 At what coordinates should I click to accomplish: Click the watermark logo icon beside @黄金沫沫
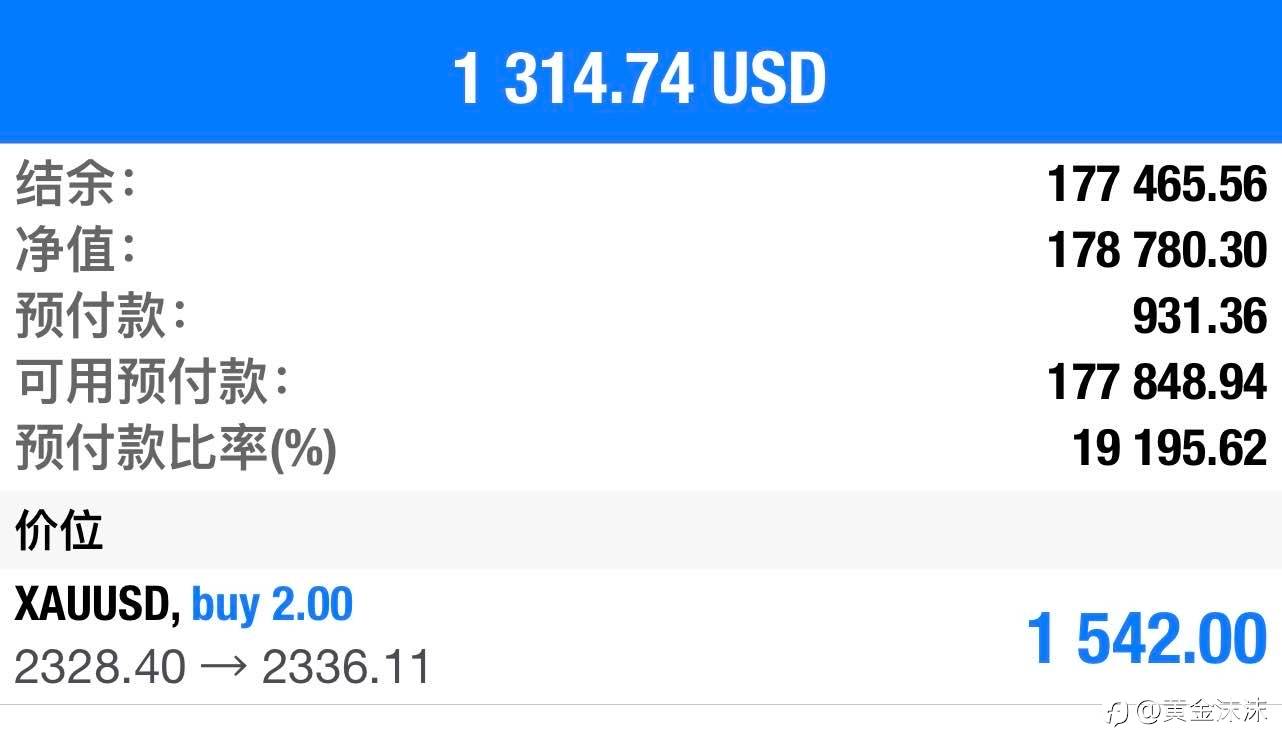tap(1120, 712)
